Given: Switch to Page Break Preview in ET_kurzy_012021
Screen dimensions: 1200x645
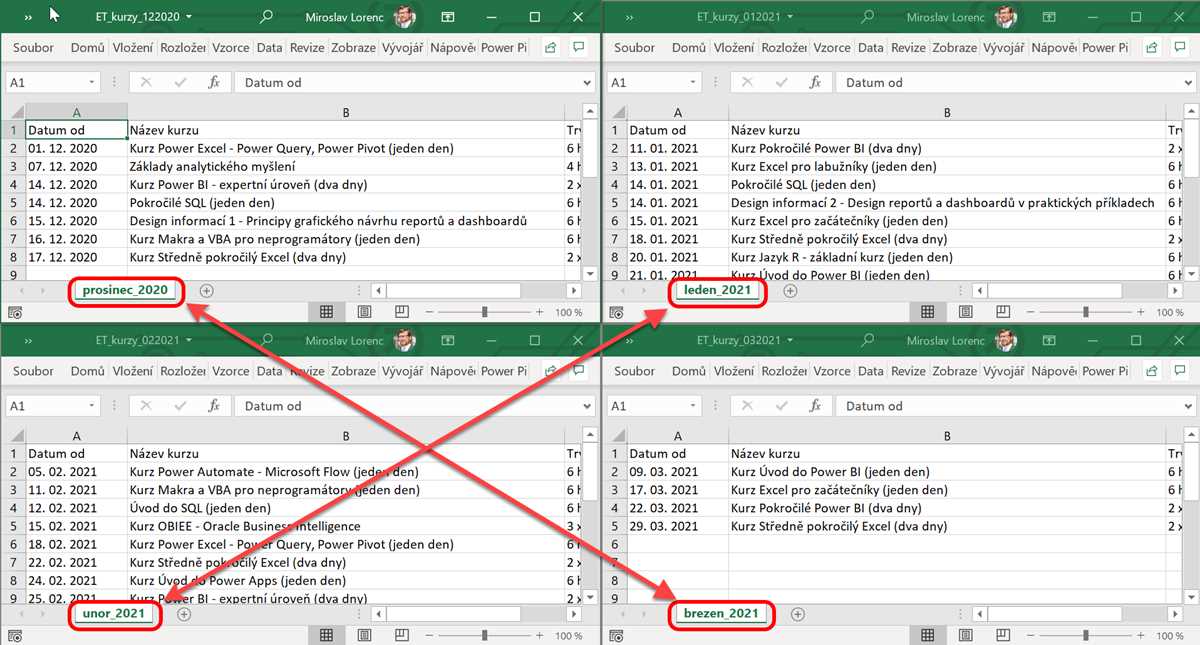Looking at the screenshot, I should pos(1002,312).
